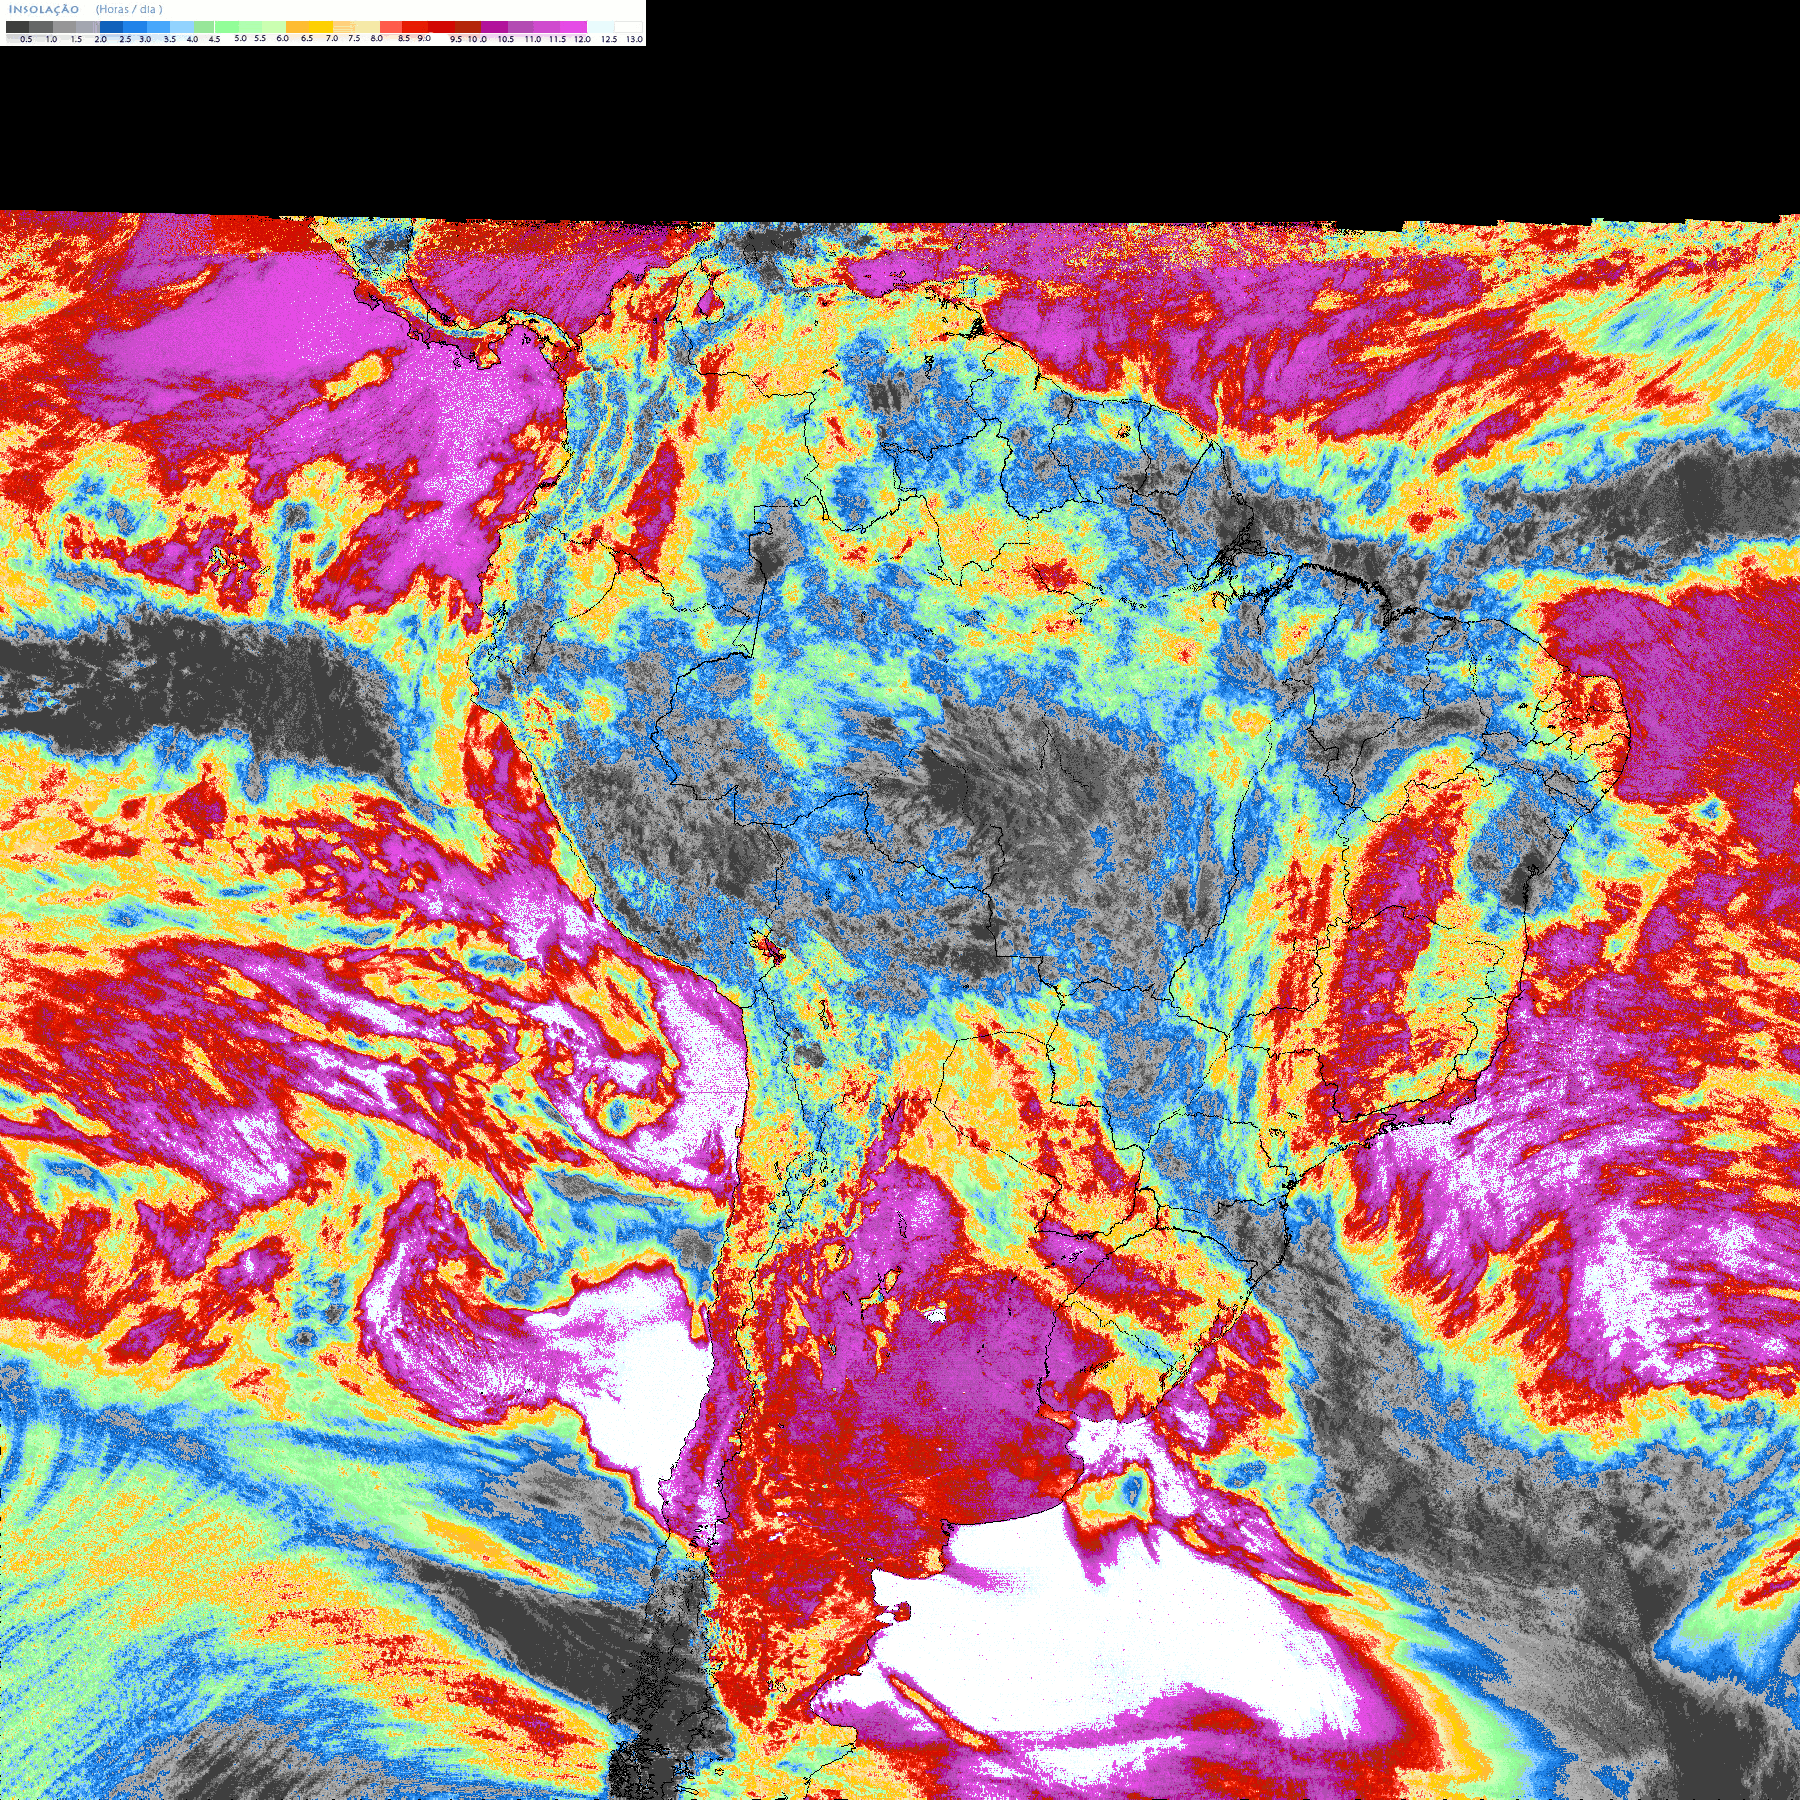Click the 6.5 legend value
Image resolution: width=1800 pixels, height=1800 pixels.
click(x=307, y=38)
